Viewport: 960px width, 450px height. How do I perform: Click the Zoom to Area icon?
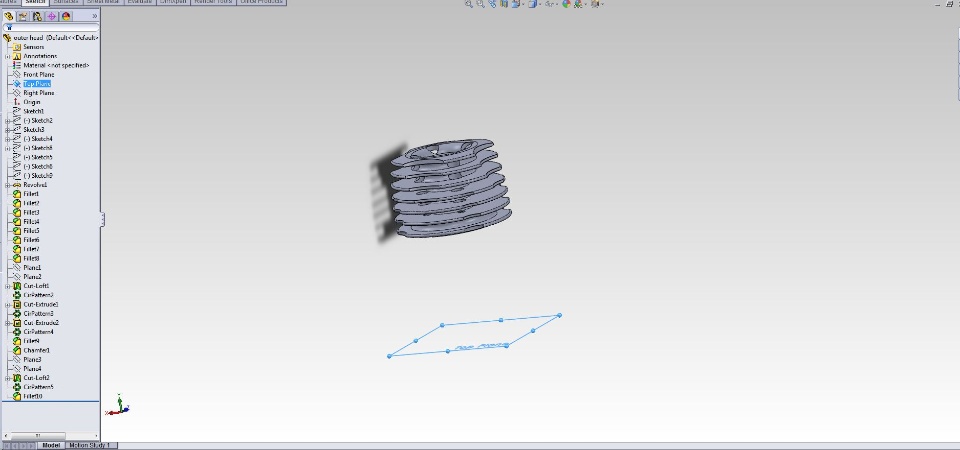[481, 4]
